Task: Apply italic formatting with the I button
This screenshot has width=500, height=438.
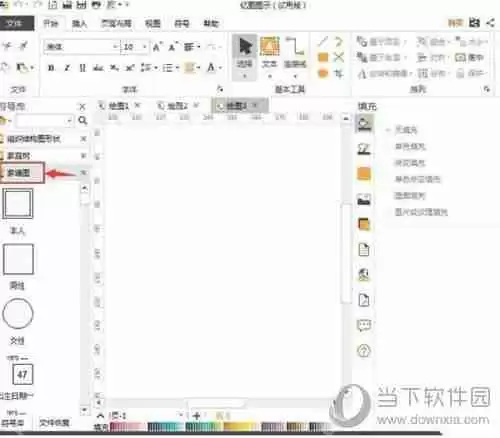Action: [x=67, y=68]
